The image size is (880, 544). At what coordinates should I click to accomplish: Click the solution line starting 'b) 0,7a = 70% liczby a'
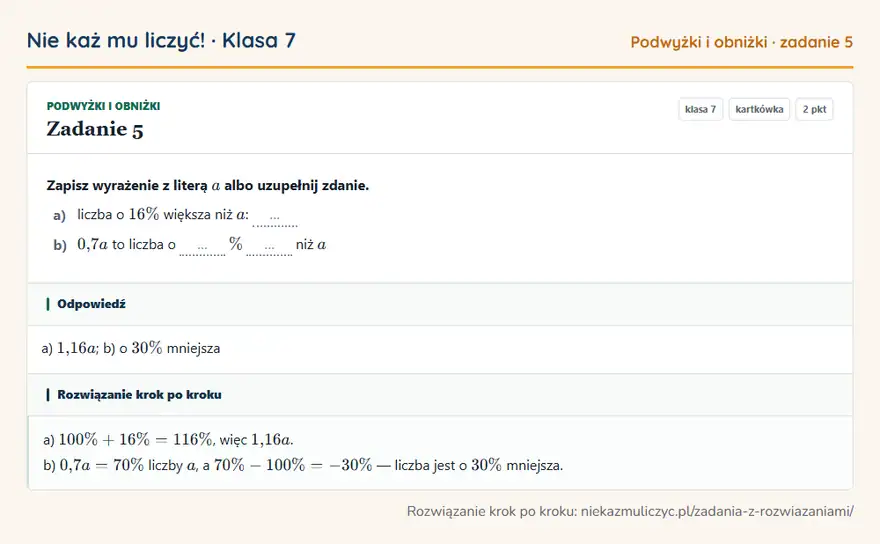tap(303, 465)
